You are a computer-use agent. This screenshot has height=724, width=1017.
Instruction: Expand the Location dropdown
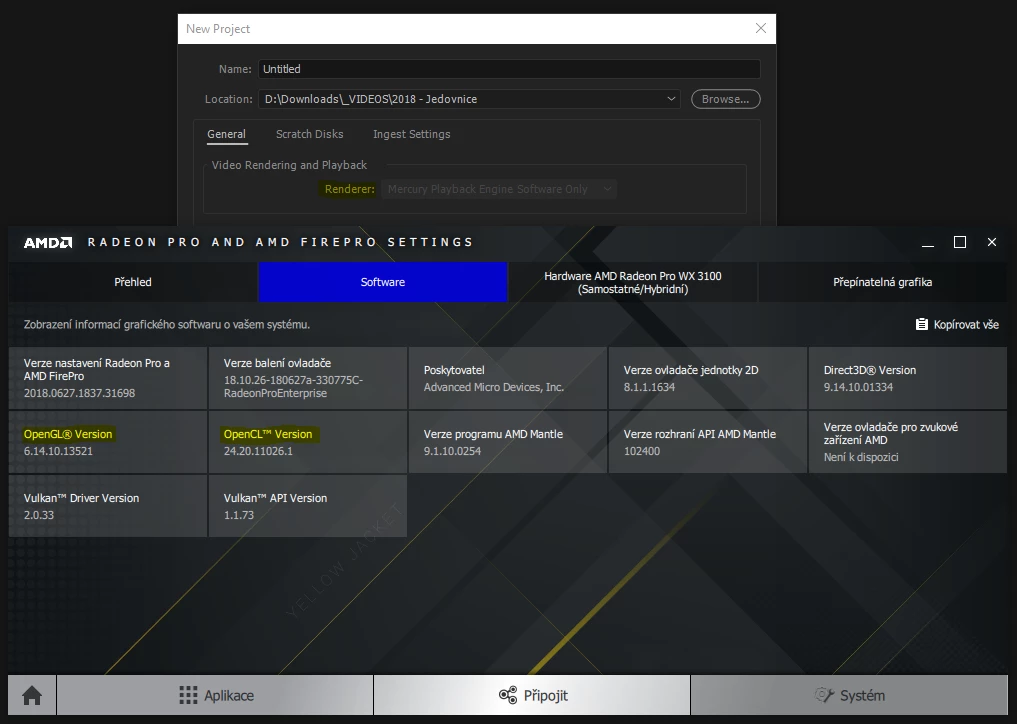tap(671, 99)
